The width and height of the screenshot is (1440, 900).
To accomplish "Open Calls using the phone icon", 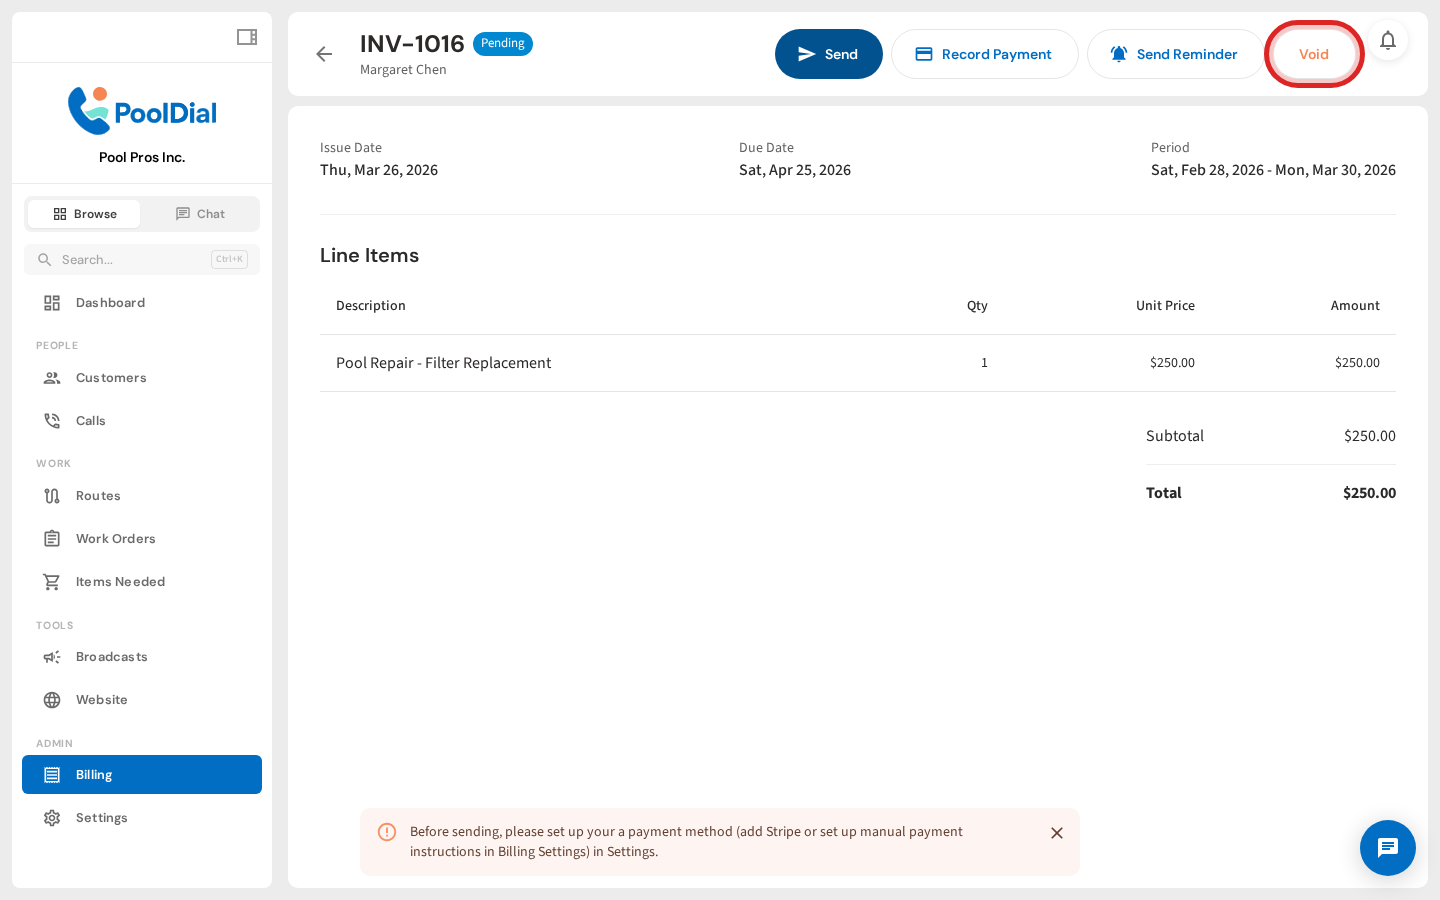I will pyautogui.click(x=52, y=420).
